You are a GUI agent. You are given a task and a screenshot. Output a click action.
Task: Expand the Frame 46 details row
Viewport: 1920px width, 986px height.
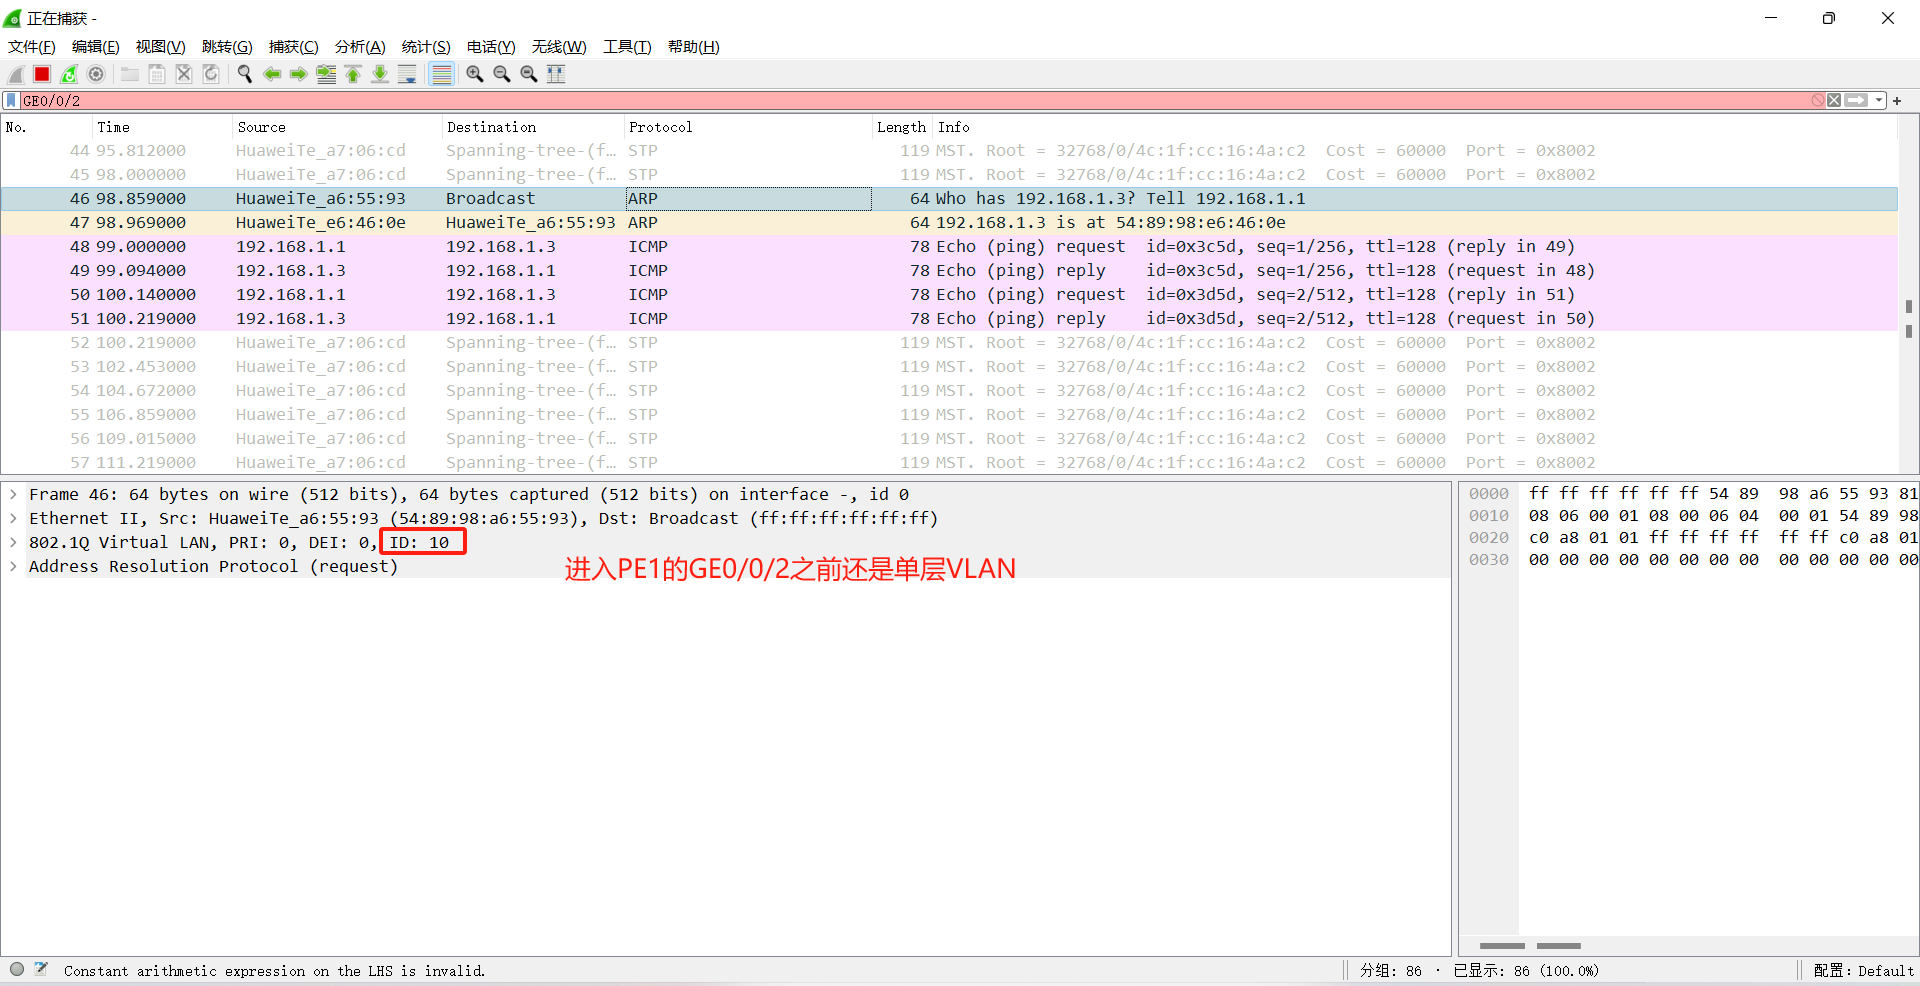pos(14,494)
